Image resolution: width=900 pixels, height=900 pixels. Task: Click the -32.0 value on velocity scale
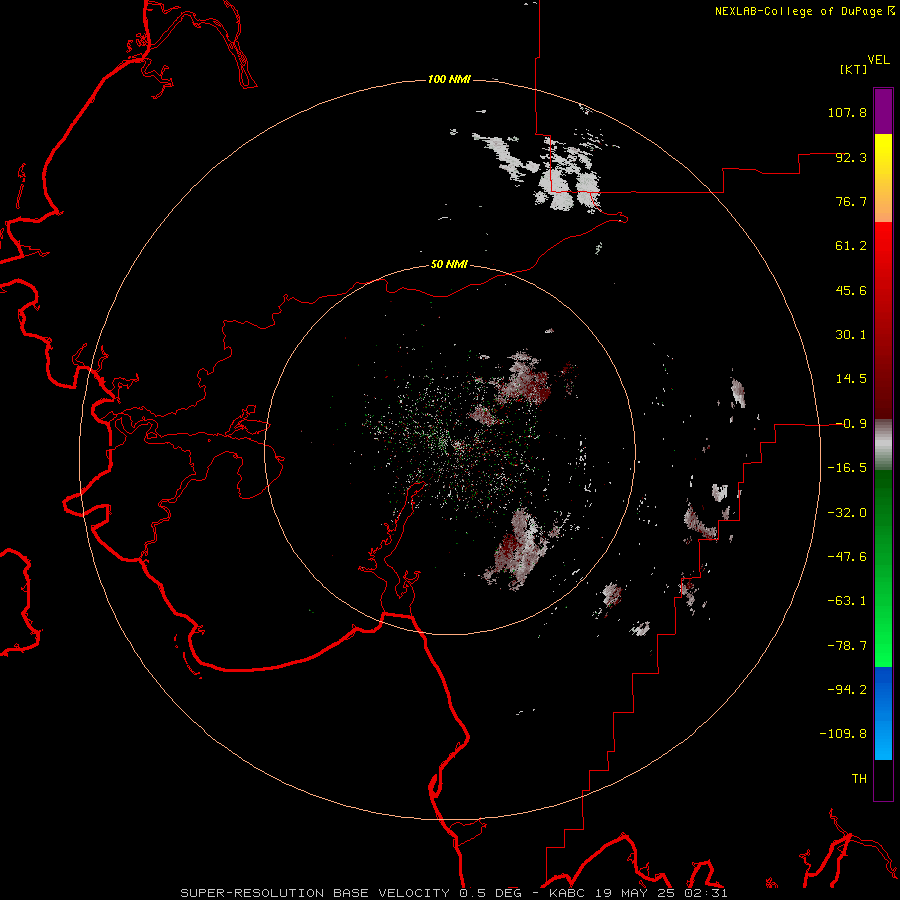point(847,513)
